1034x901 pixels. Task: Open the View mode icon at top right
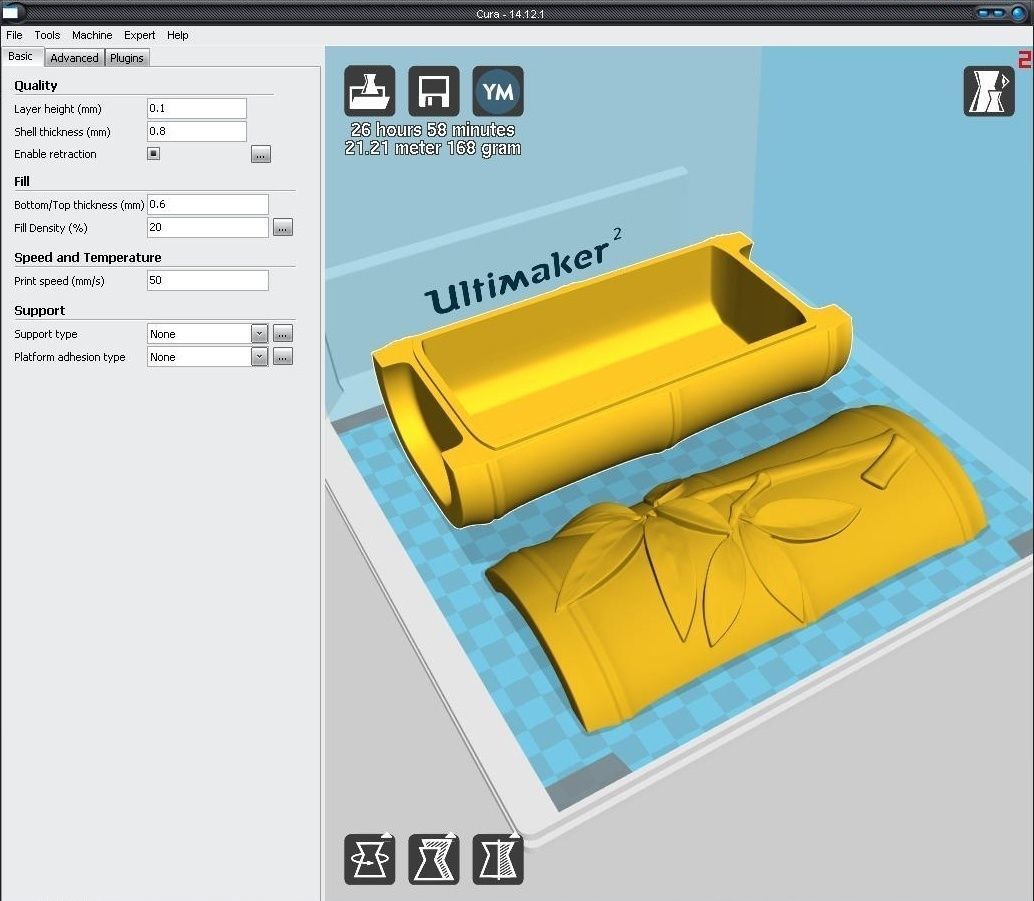click(x=988, y=91)
